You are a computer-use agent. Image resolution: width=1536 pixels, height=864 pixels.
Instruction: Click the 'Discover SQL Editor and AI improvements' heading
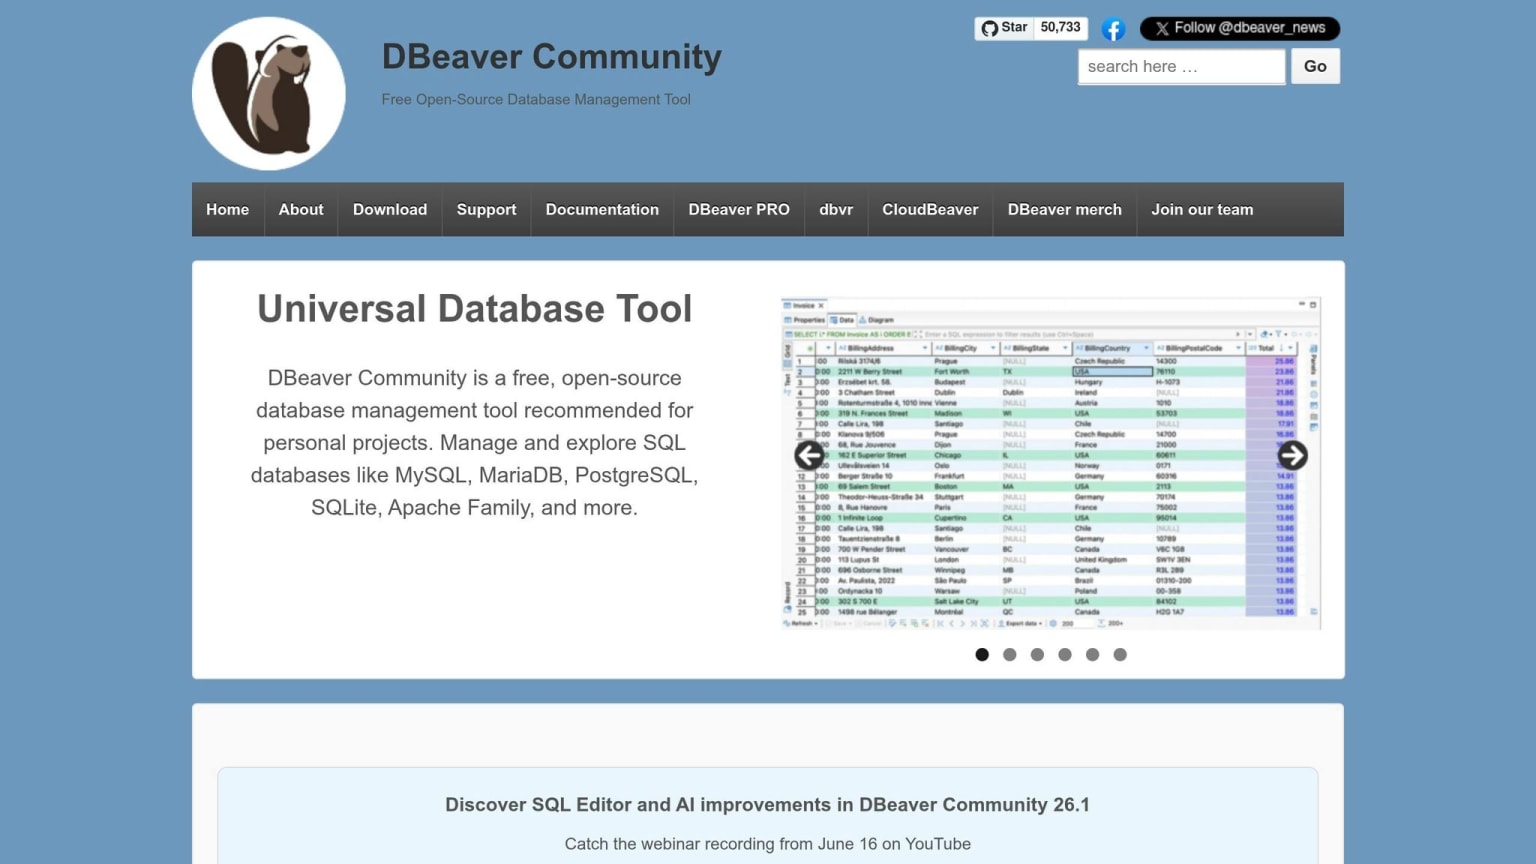tap(767, 805)
